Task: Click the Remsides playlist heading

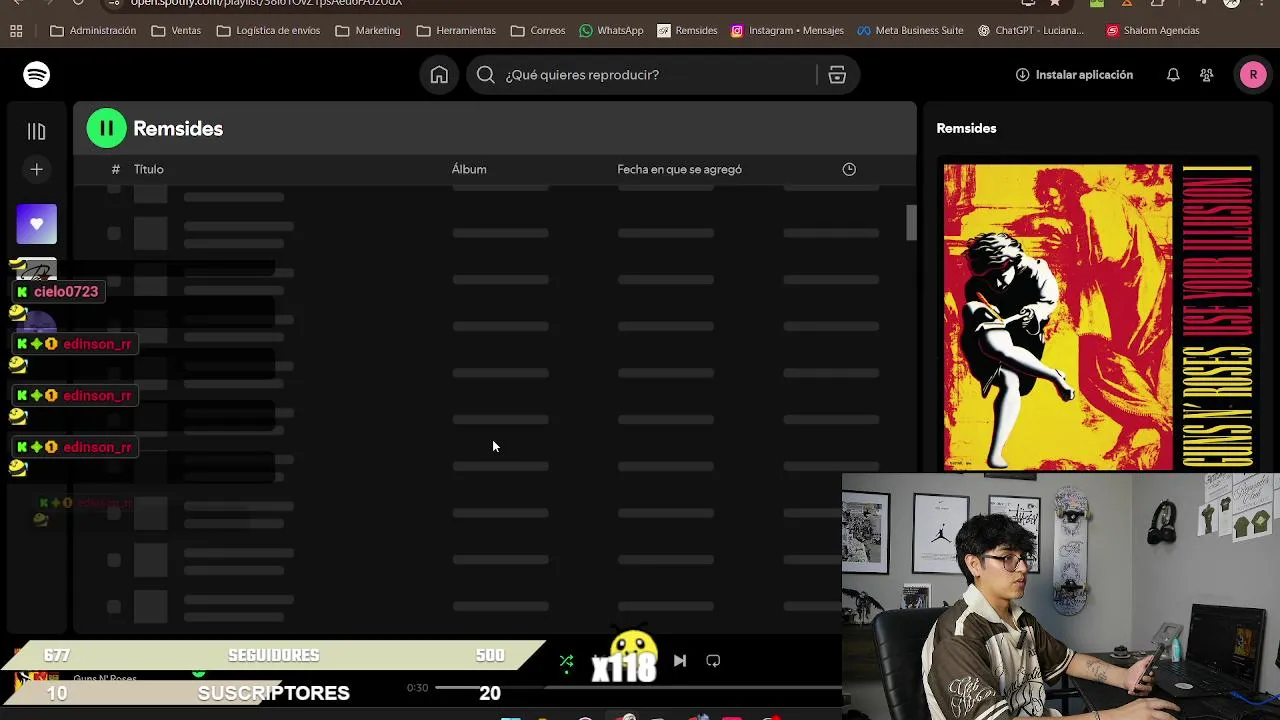Action: pos(178,129)
